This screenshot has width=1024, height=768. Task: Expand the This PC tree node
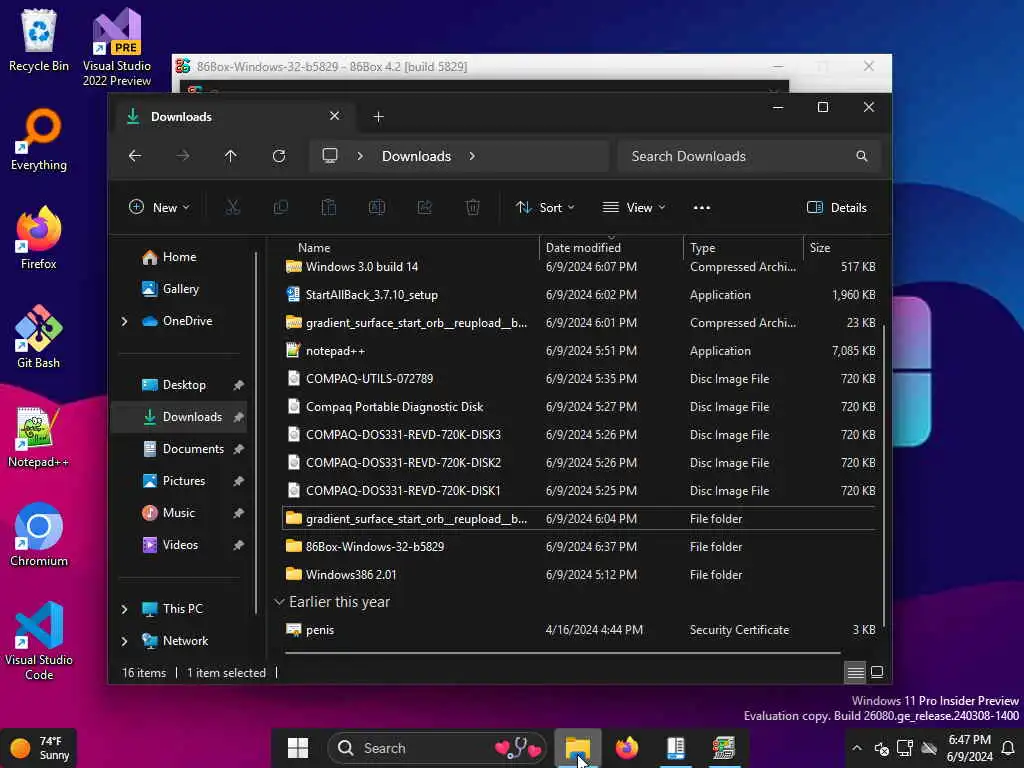[124, 609]
